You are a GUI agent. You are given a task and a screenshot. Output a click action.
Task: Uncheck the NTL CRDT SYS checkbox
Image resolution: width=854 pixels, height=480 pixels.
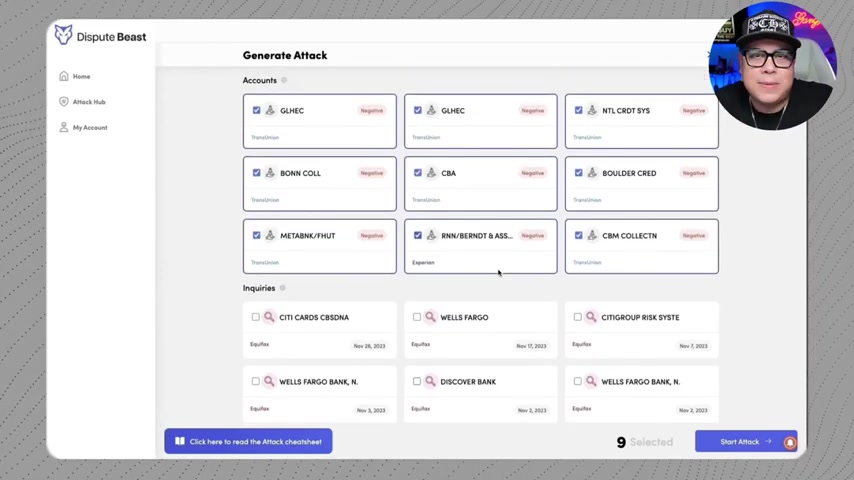tap(578, 110)
